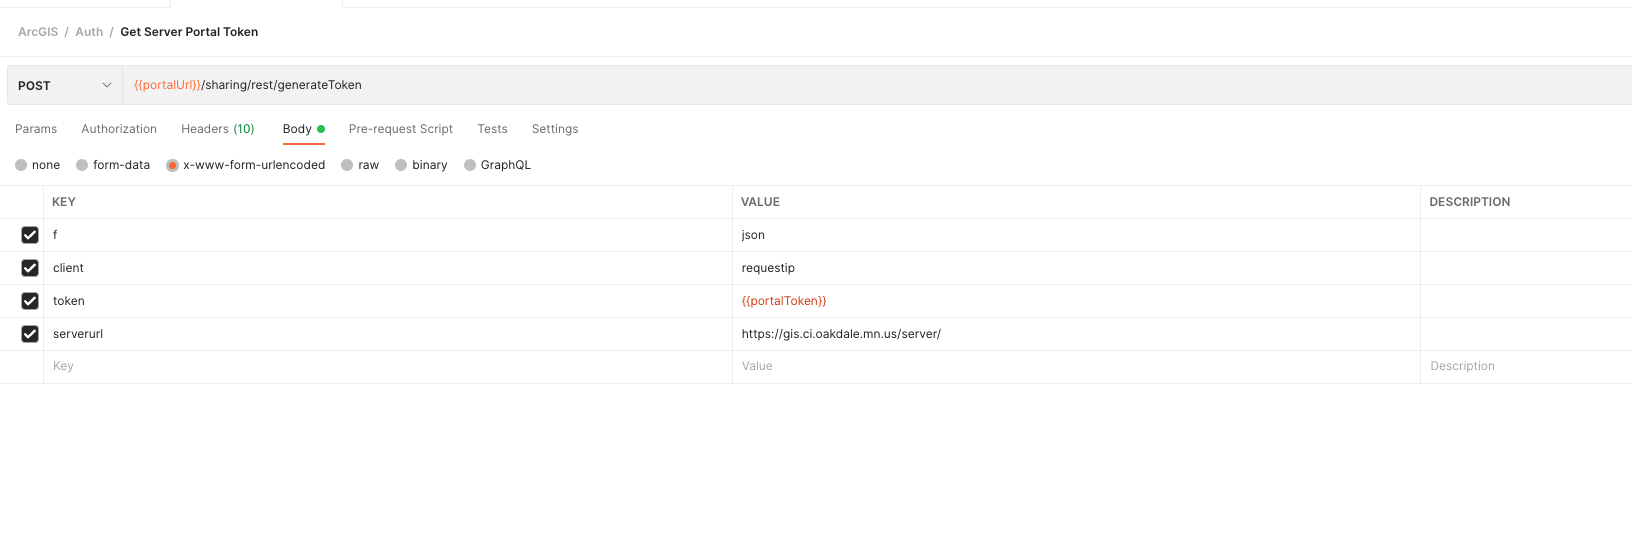Open request Settings tab
This screenshot has height=552, width=1632.
pos(555,129)
